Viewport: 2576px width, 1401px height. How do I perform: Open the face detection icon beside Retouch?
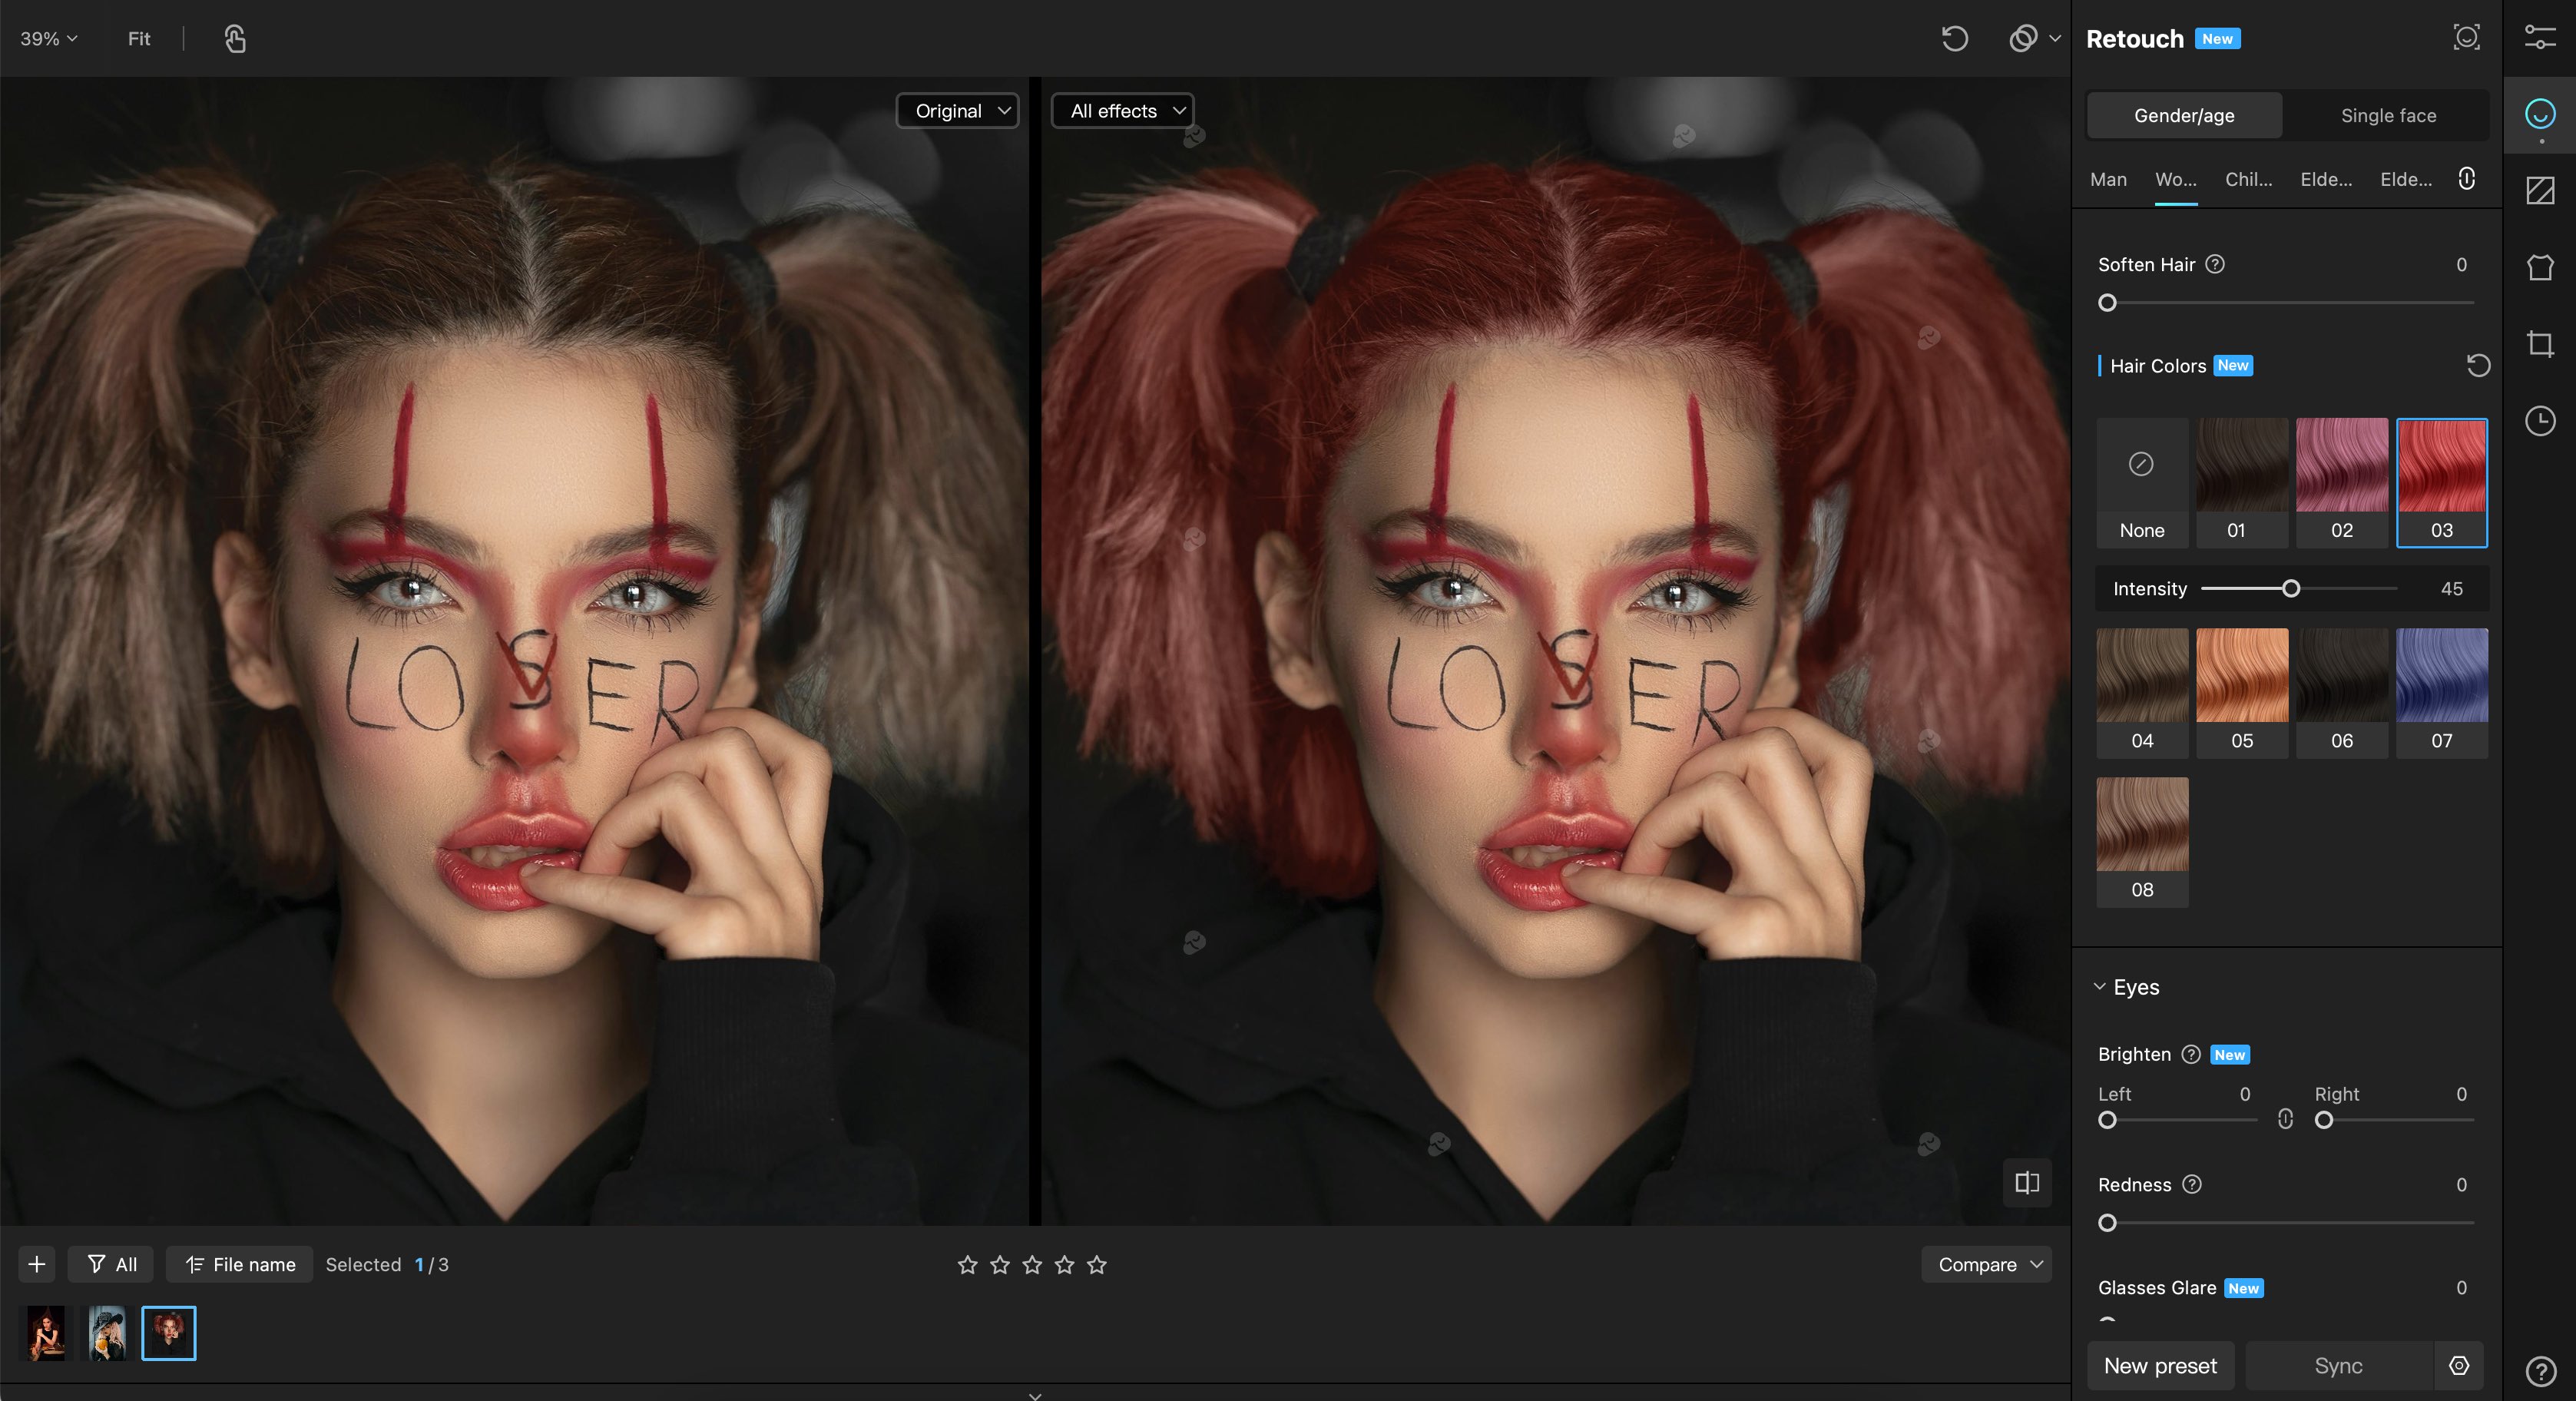(x=2466, y=38)
